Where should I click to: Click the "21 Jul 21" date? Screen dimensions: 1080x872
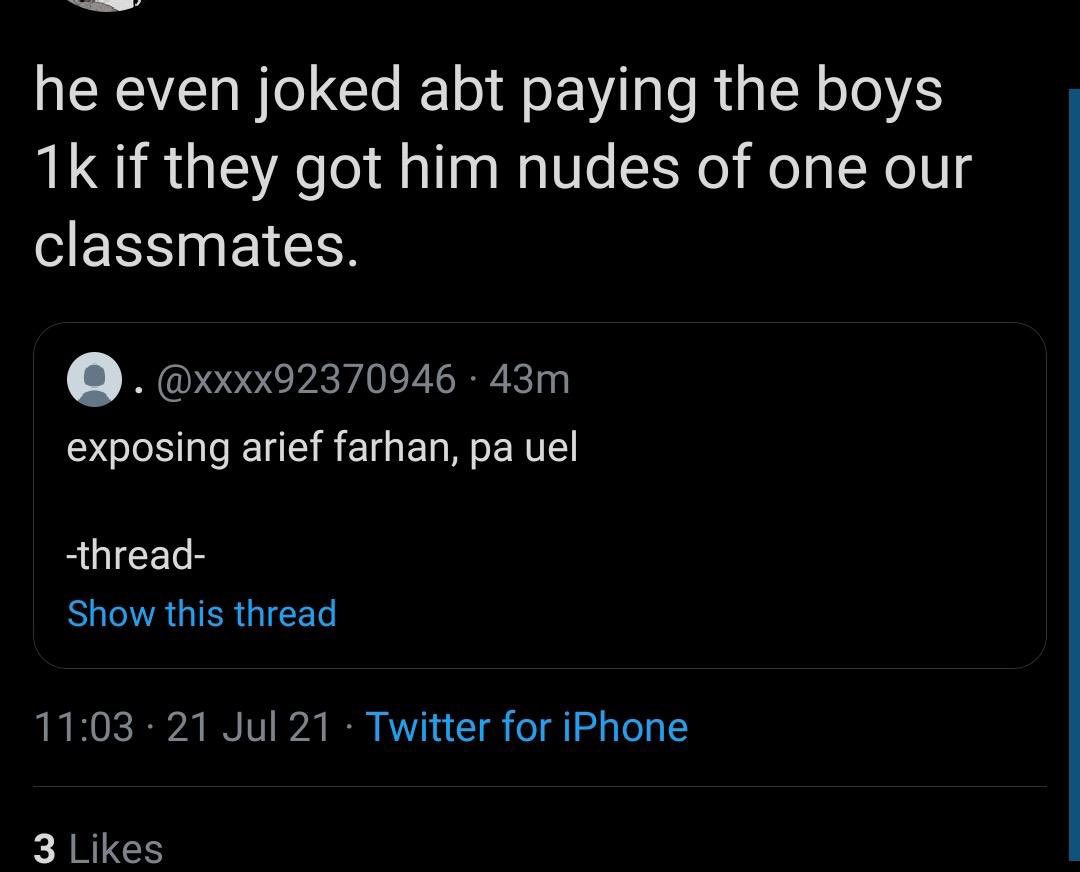click(x=249, y=727)
